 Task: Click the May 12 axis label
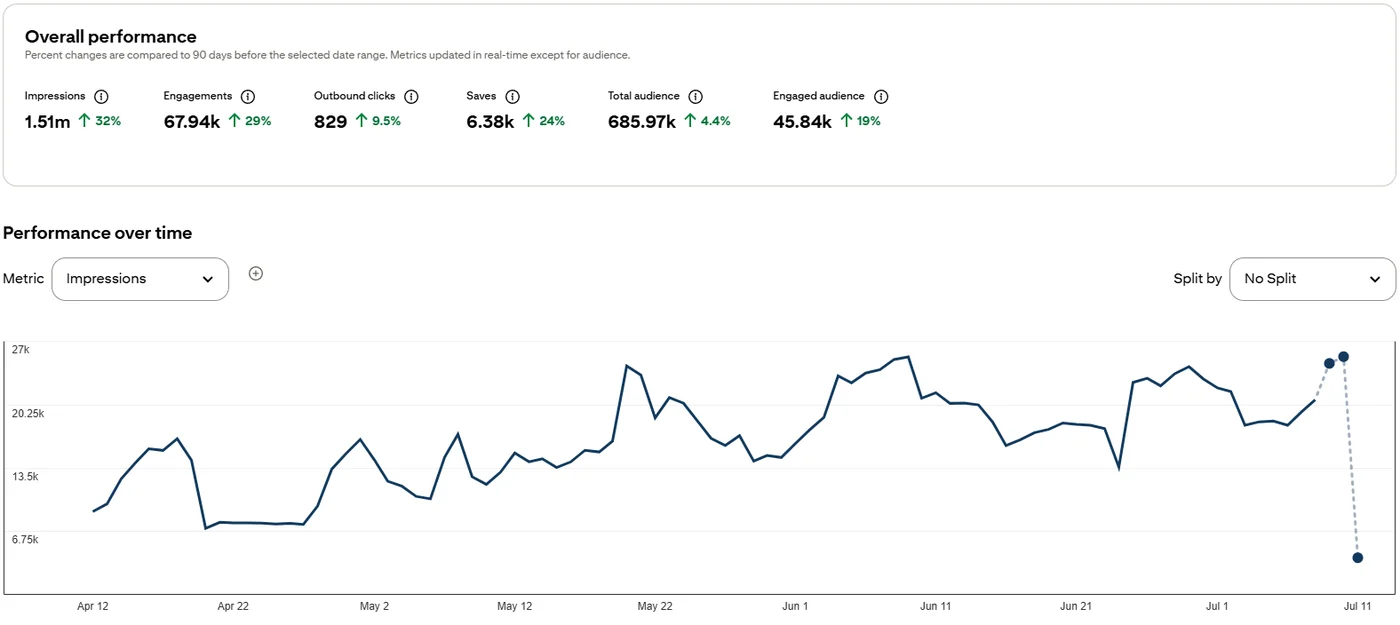514,606
